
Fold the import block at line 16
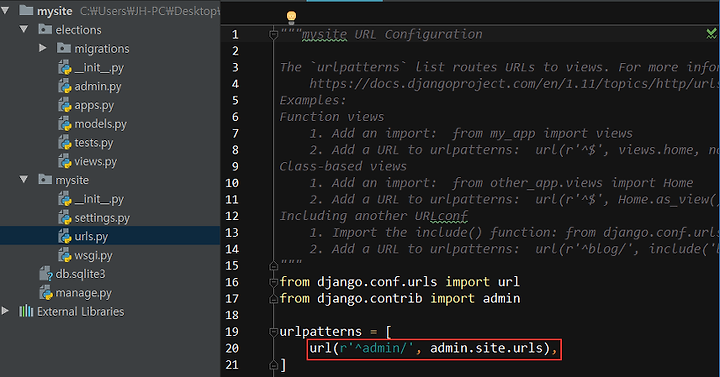click(x=273, y=282)
